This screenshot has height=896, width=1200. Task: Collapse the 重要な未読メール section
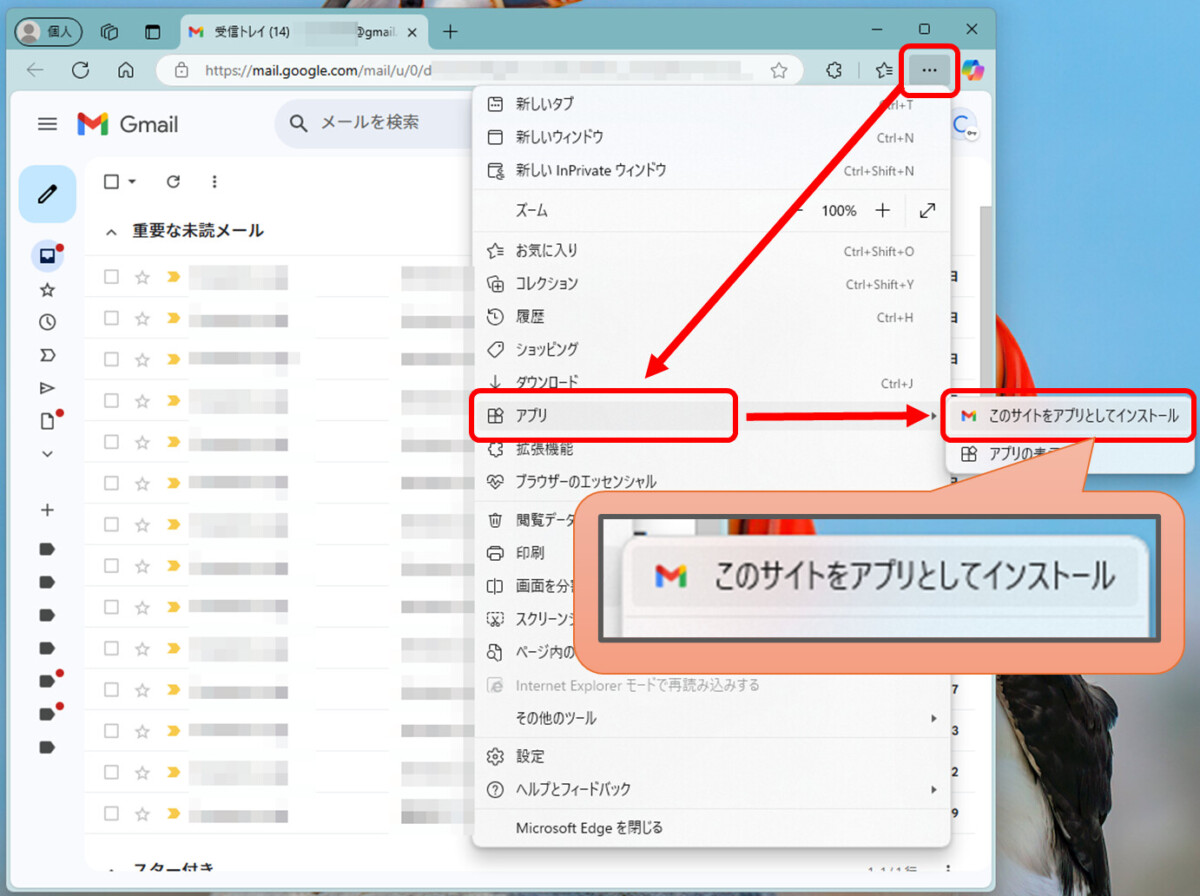tap(111, 231)
